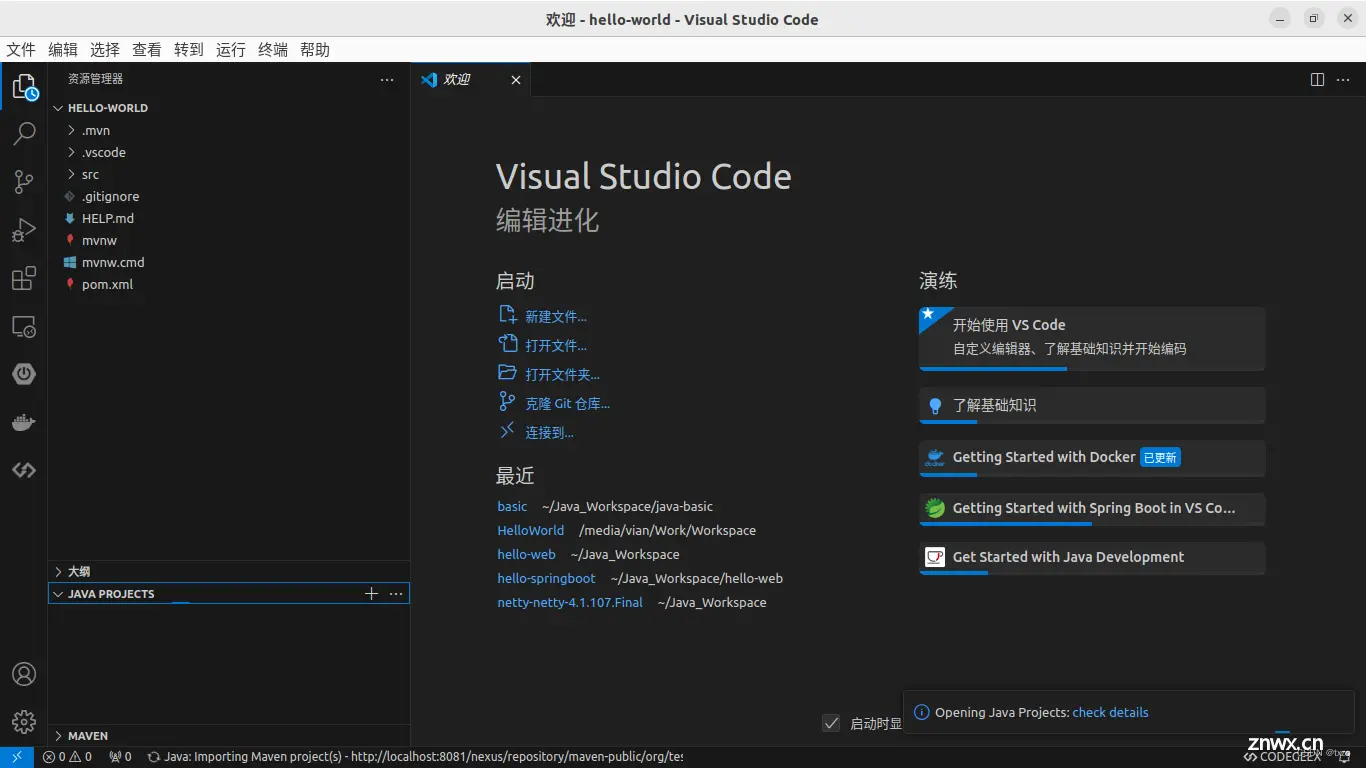
Task: Open the 开始使用 VS Code walkthrough
Action: pos(1092,338)
